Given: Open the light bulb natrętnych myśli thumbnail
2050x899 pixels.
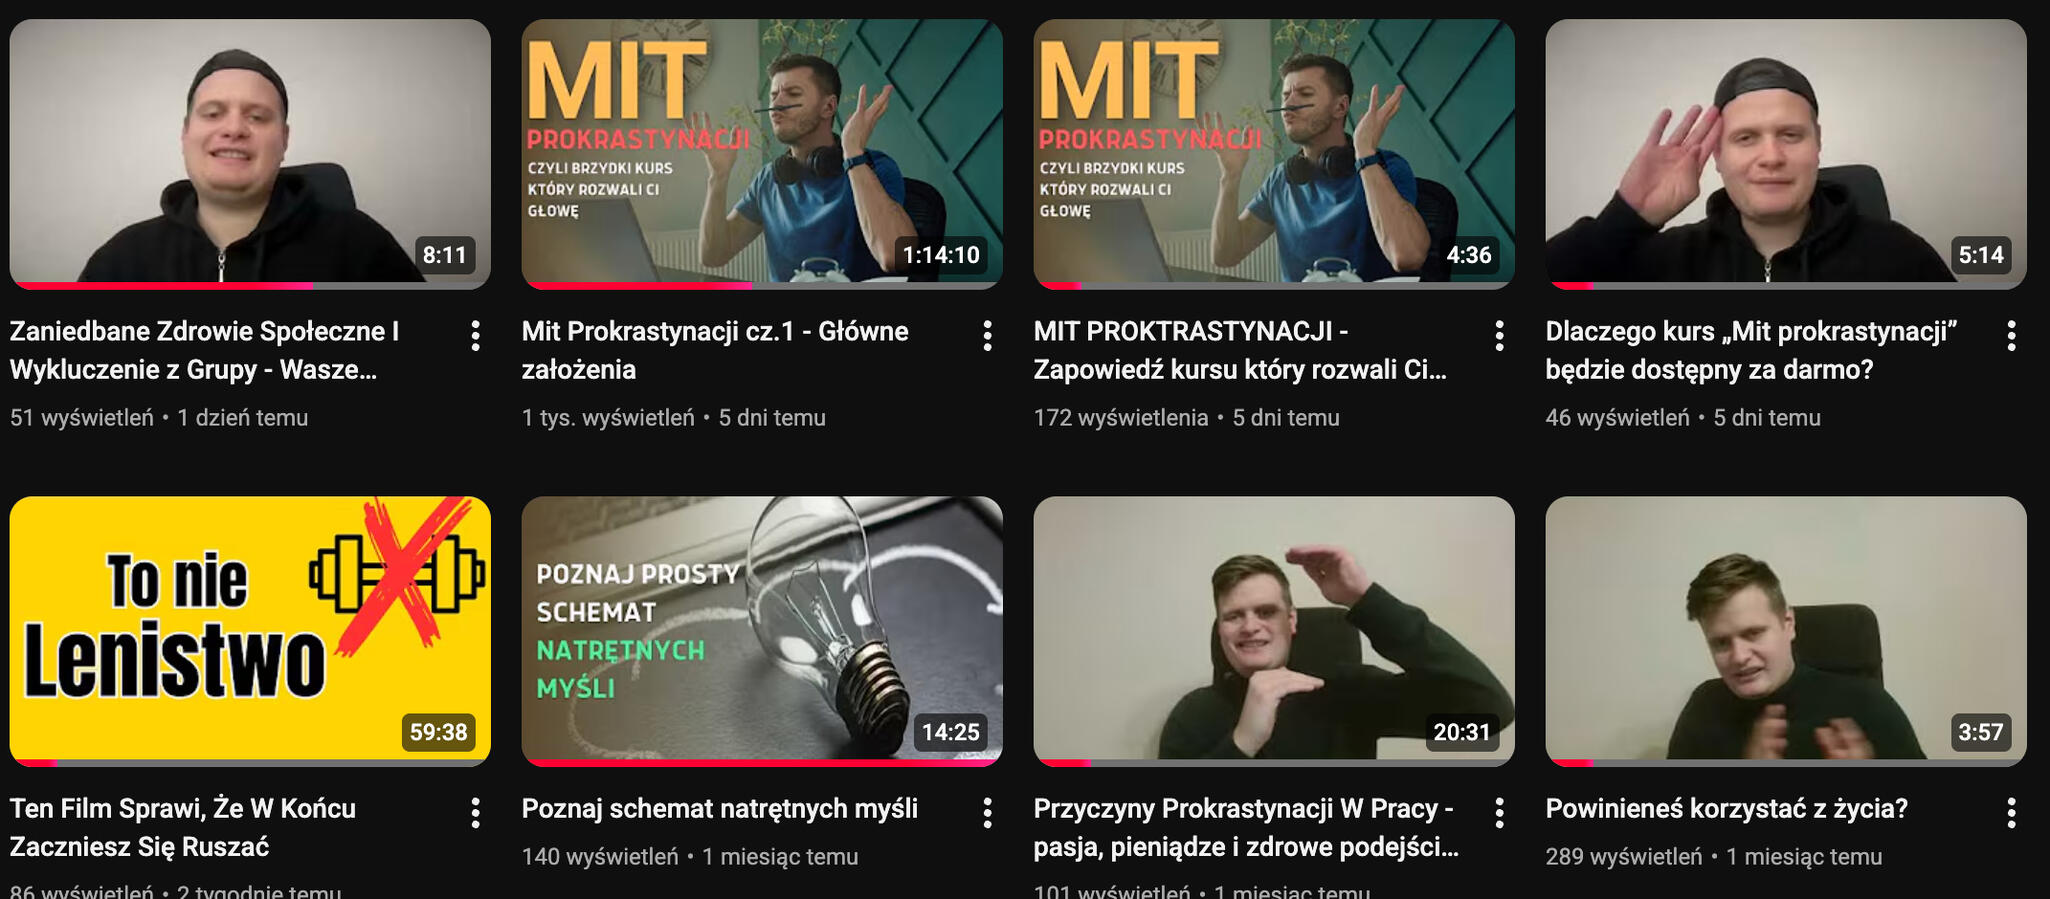Looking at the screenshot, I should click(762, 631).
